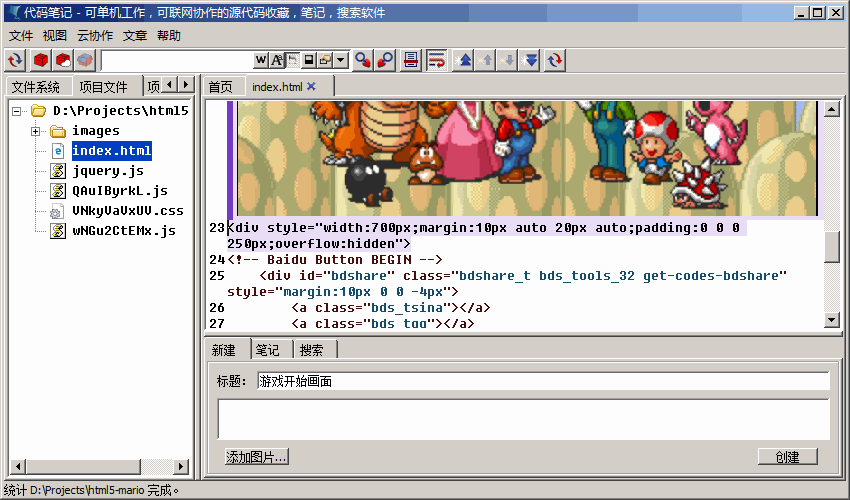Click the editor scrollbar down arrow
Viewport: 850px width, 500px height.
tap(832, 320)
